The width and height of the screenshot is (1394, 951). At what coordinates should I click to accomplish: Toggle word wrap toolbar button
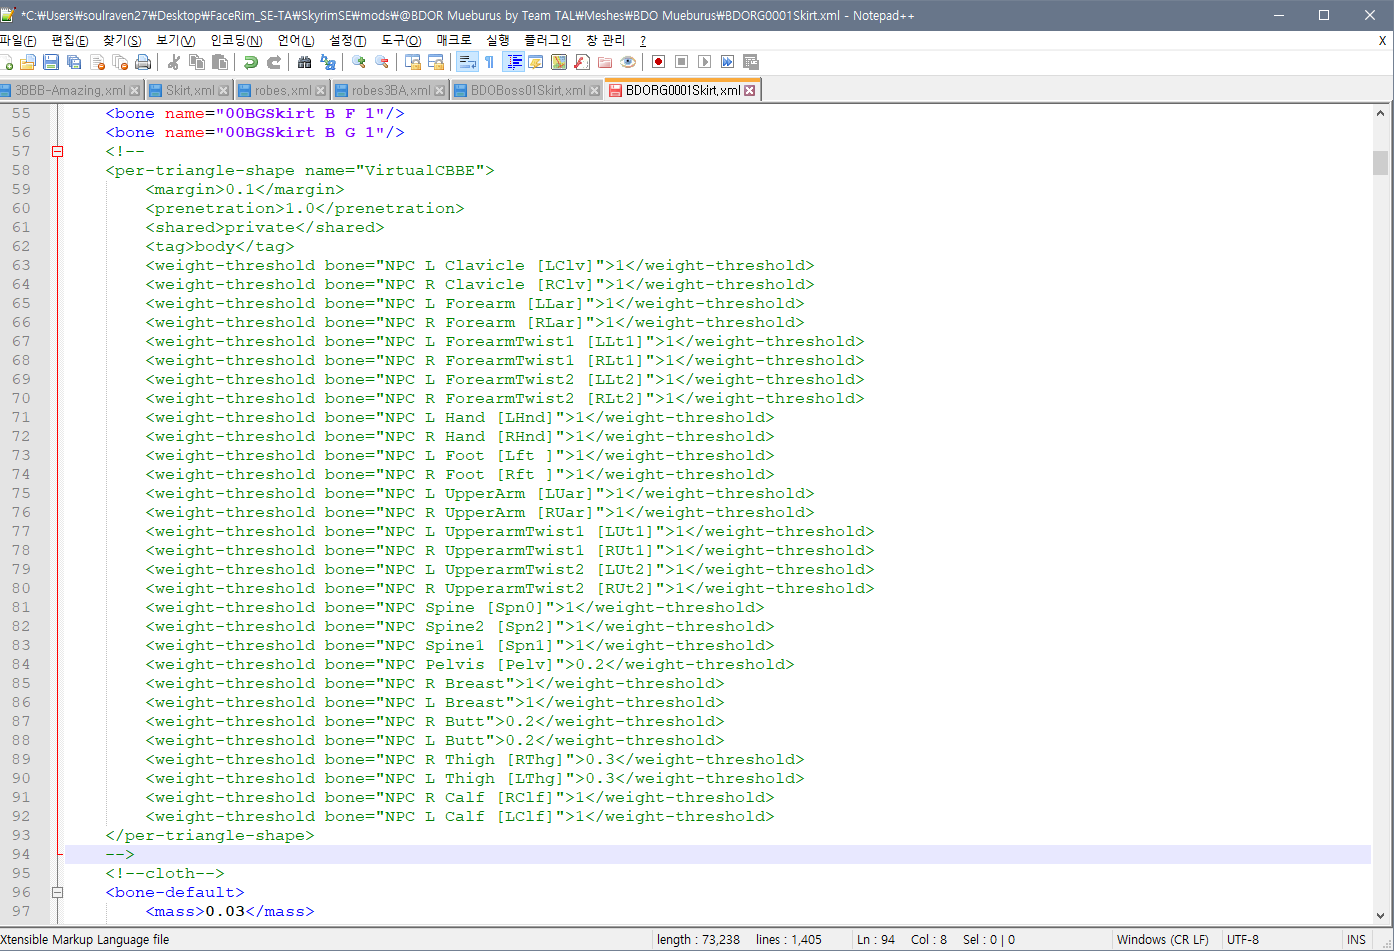[x=467, y=62]
